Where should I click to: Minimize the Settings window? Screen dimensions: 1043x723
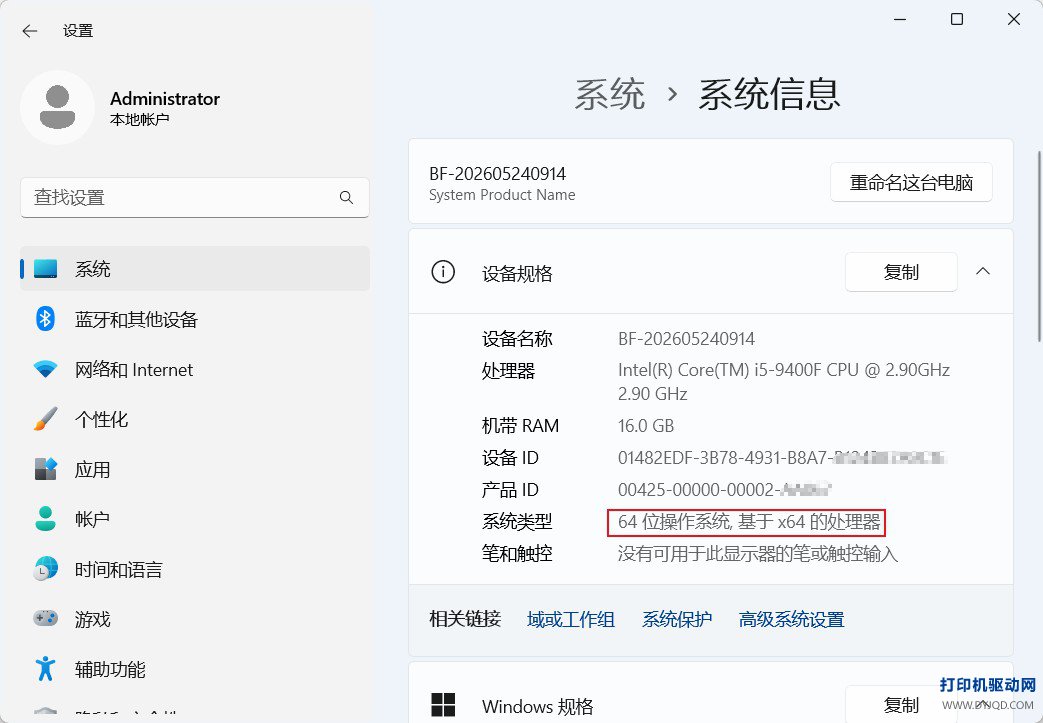(900, 19)
